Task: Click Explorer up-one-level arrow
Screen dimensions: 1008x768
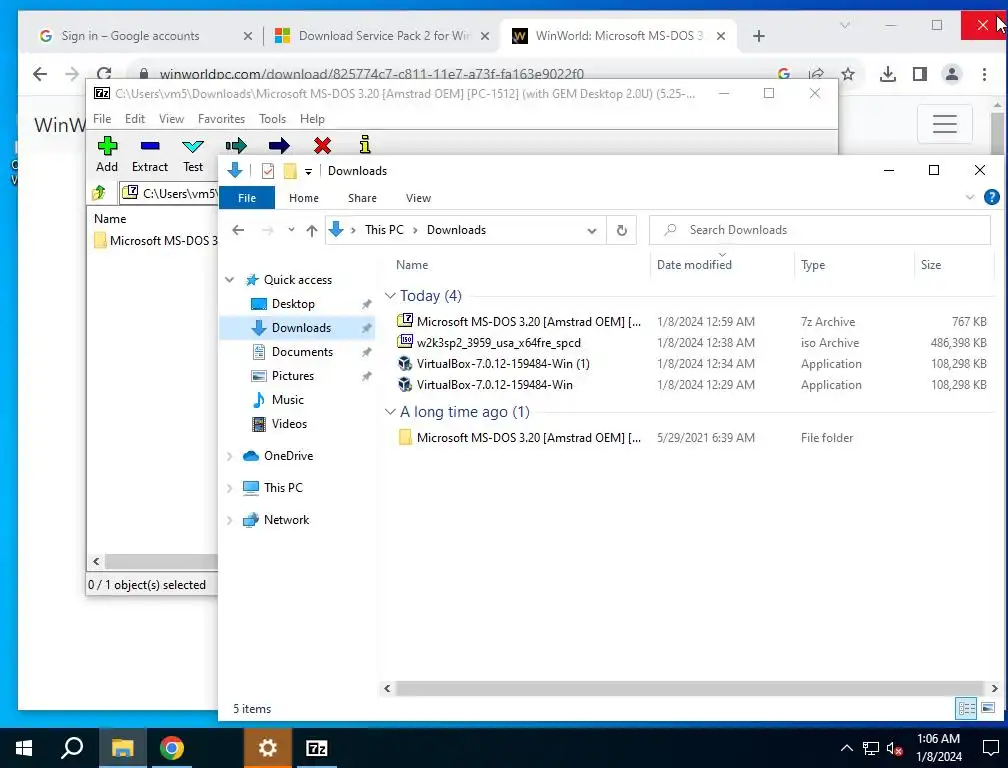Action: click(312, 230)
